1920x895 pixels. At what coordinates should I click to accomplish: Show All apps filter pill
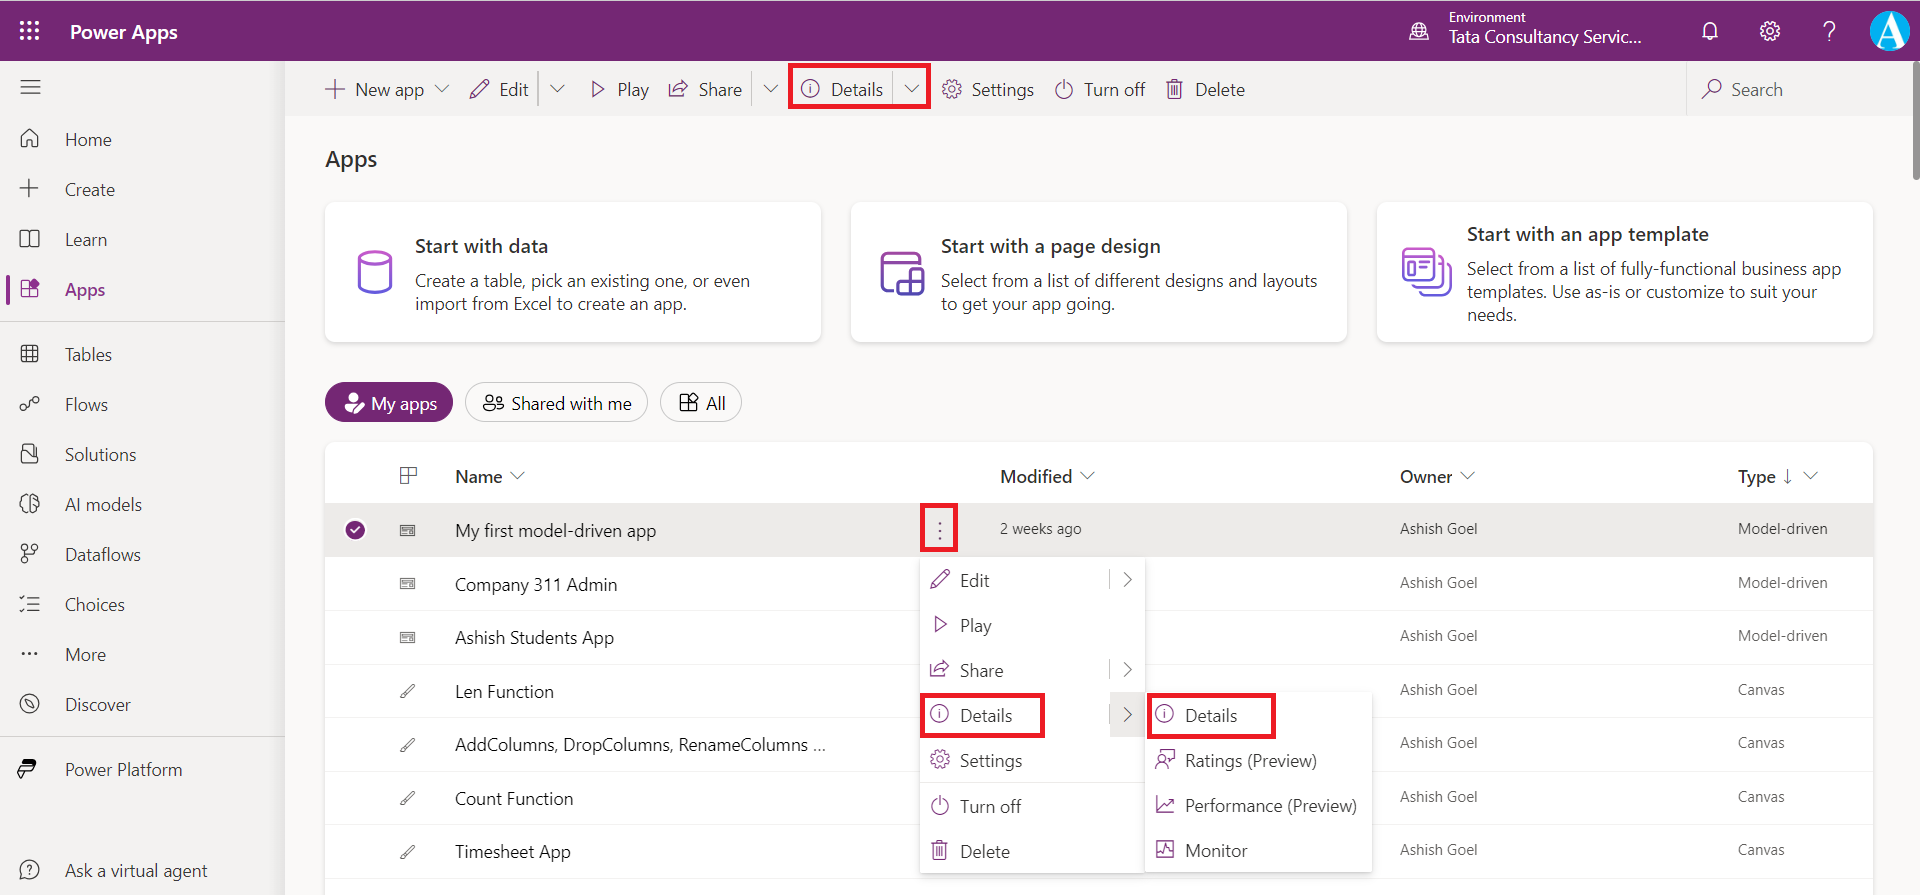coord(701,403)
